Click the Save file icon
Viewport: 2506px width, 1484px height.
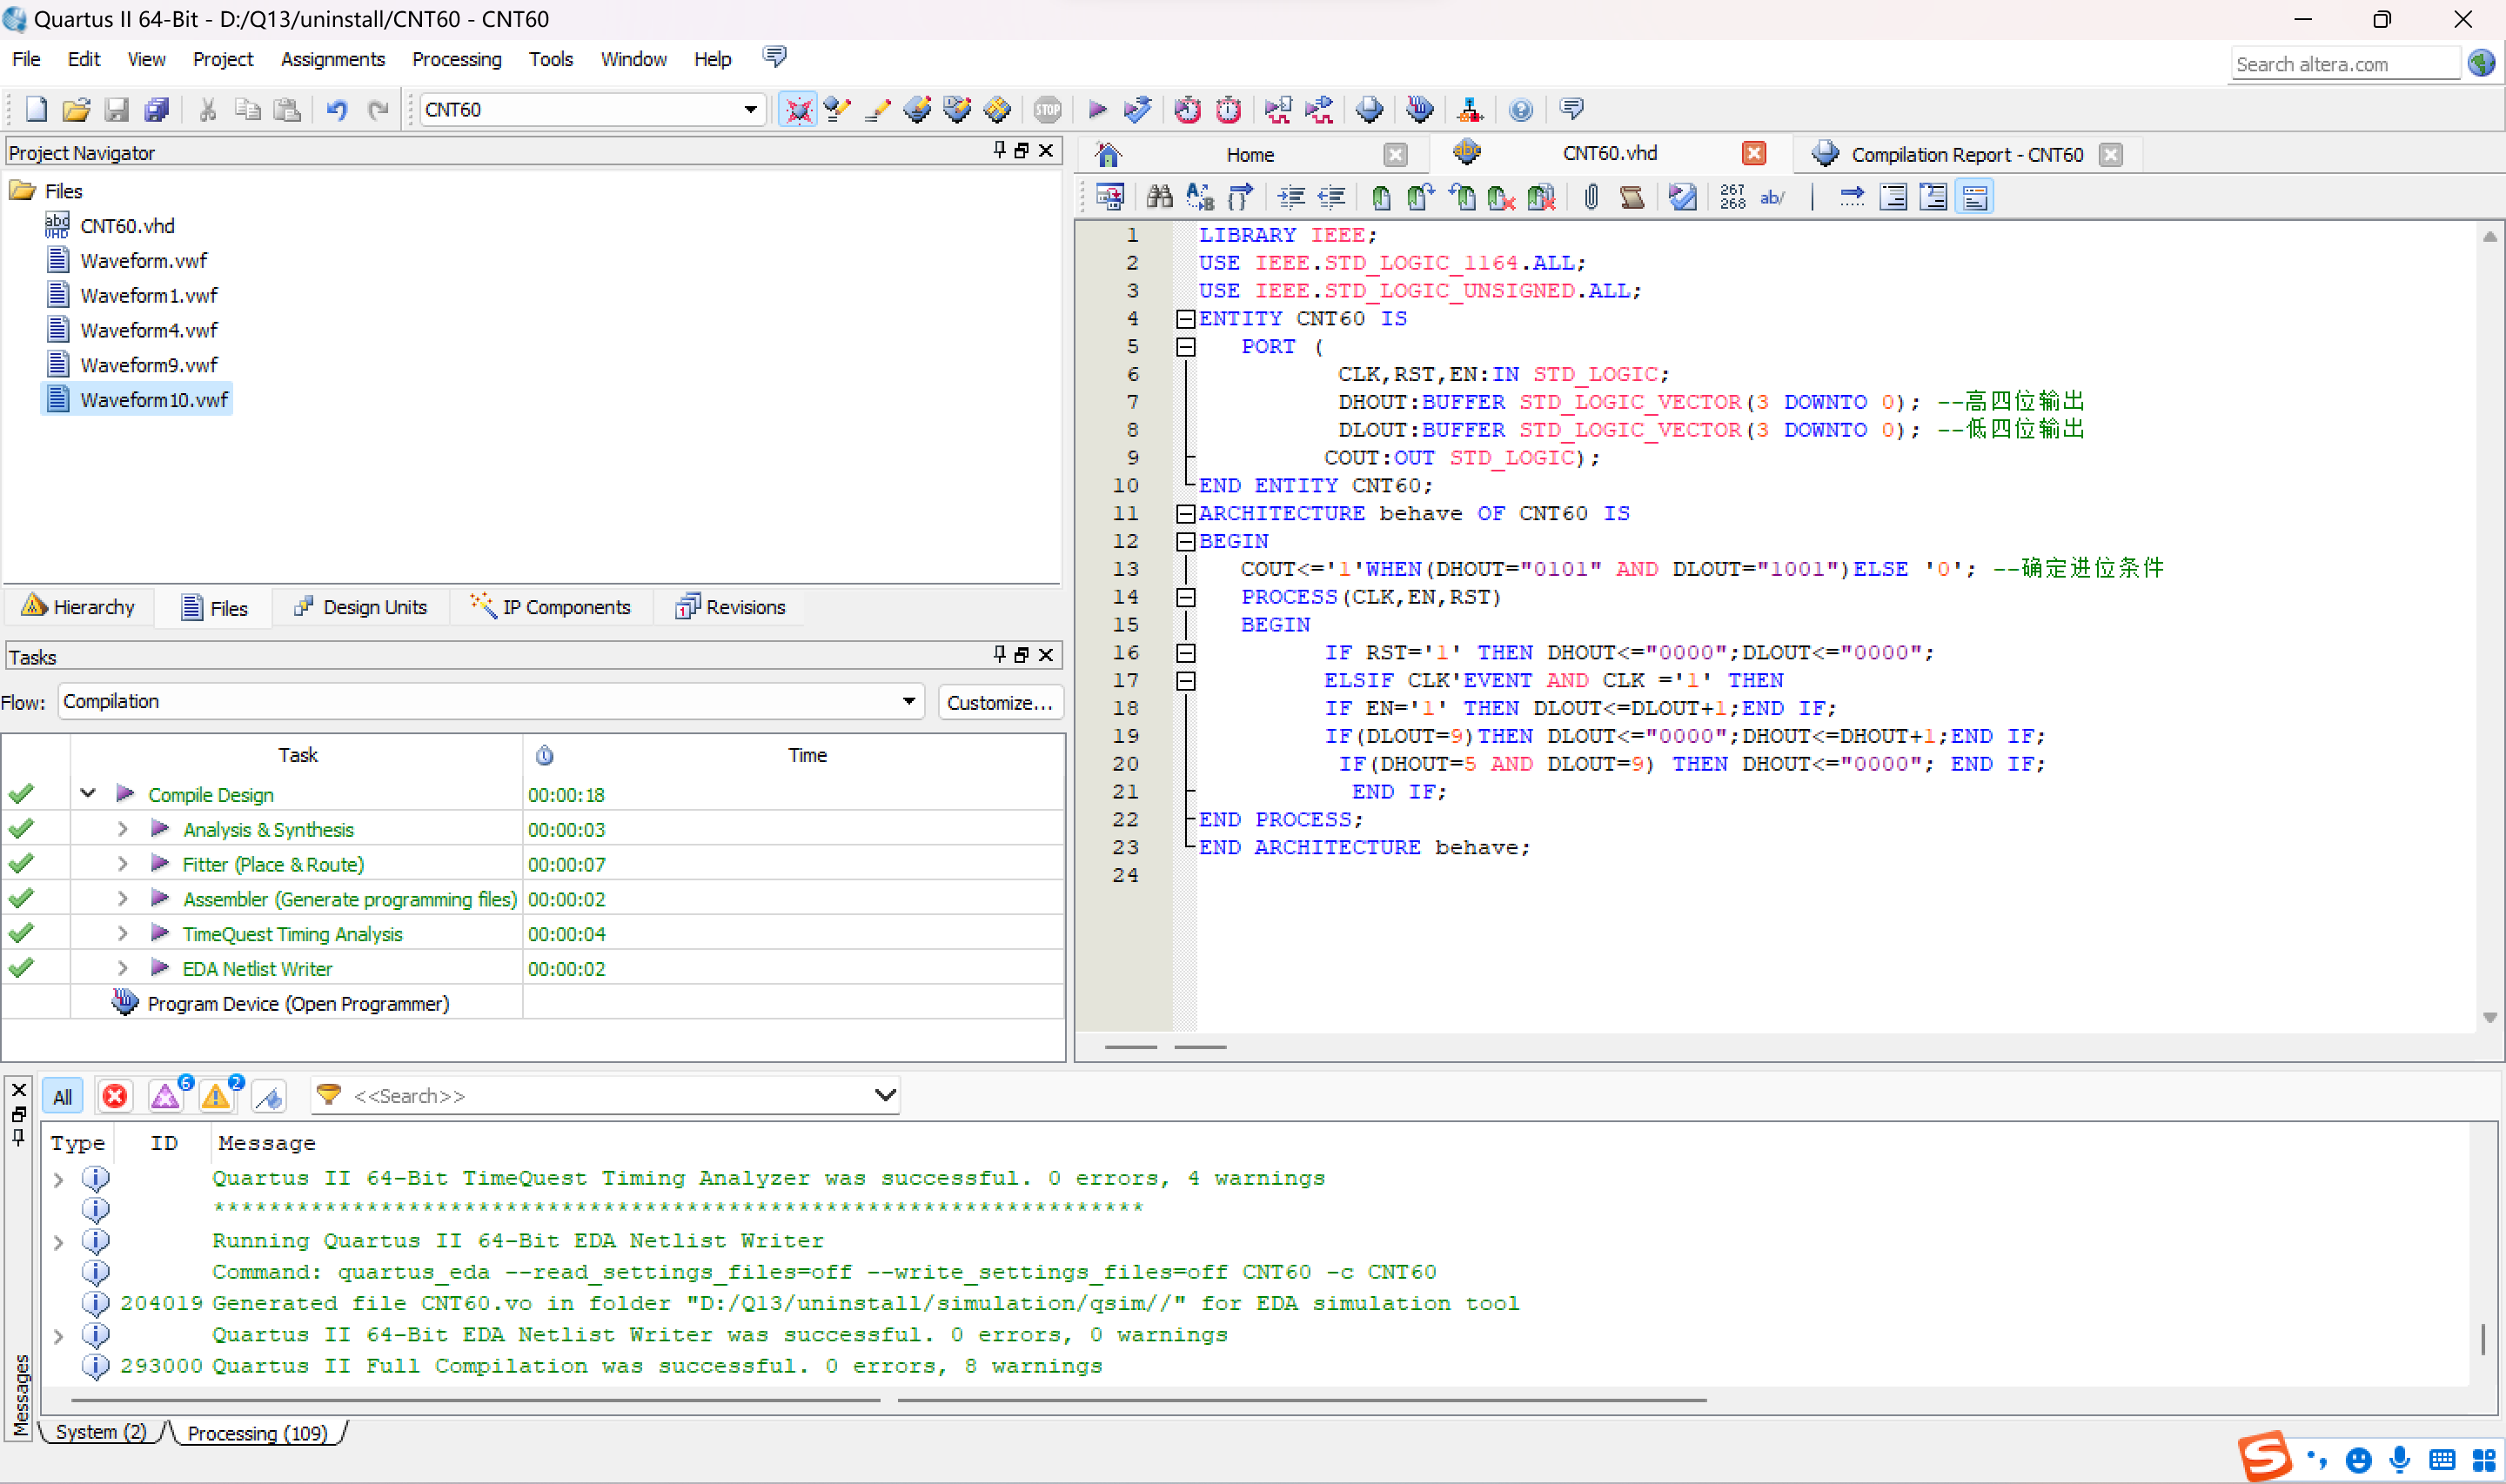(117, 109)
